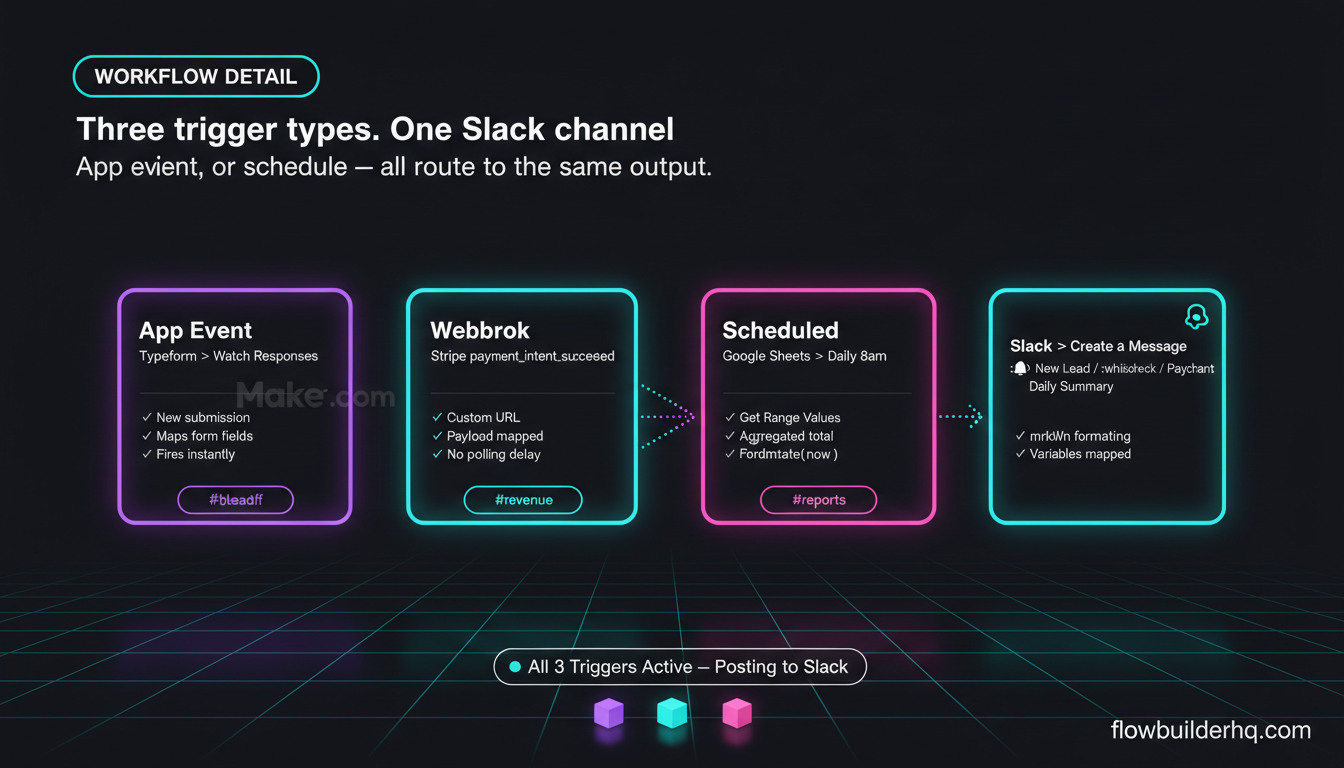Click the subtitle about routing to the same output

394,167
